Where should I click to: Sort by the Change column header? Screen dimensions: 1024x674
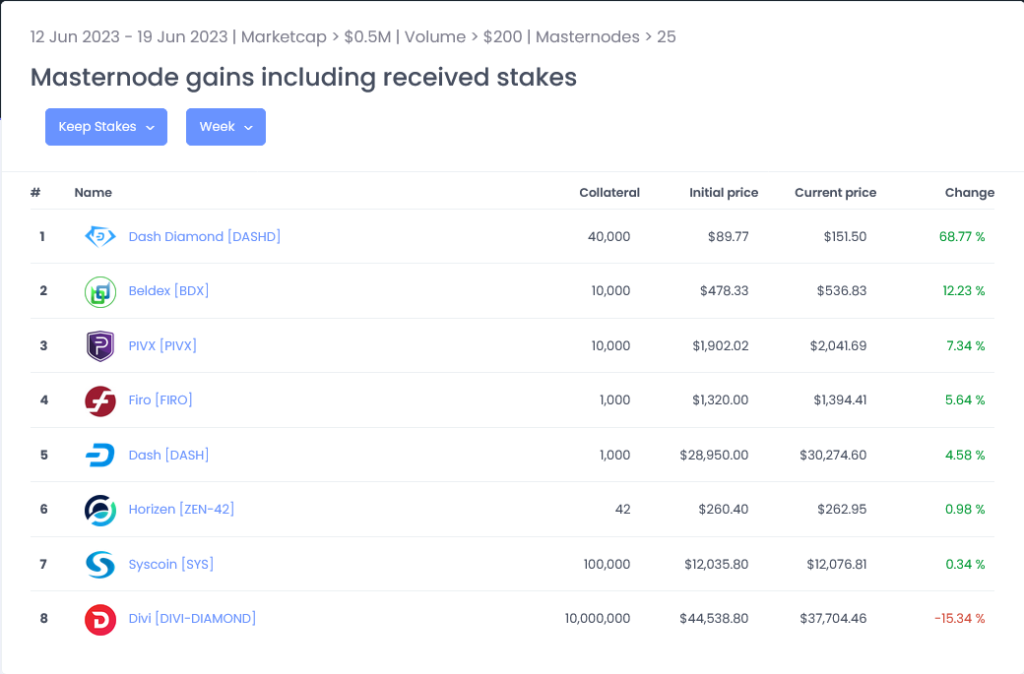click(x=969, y=193)
